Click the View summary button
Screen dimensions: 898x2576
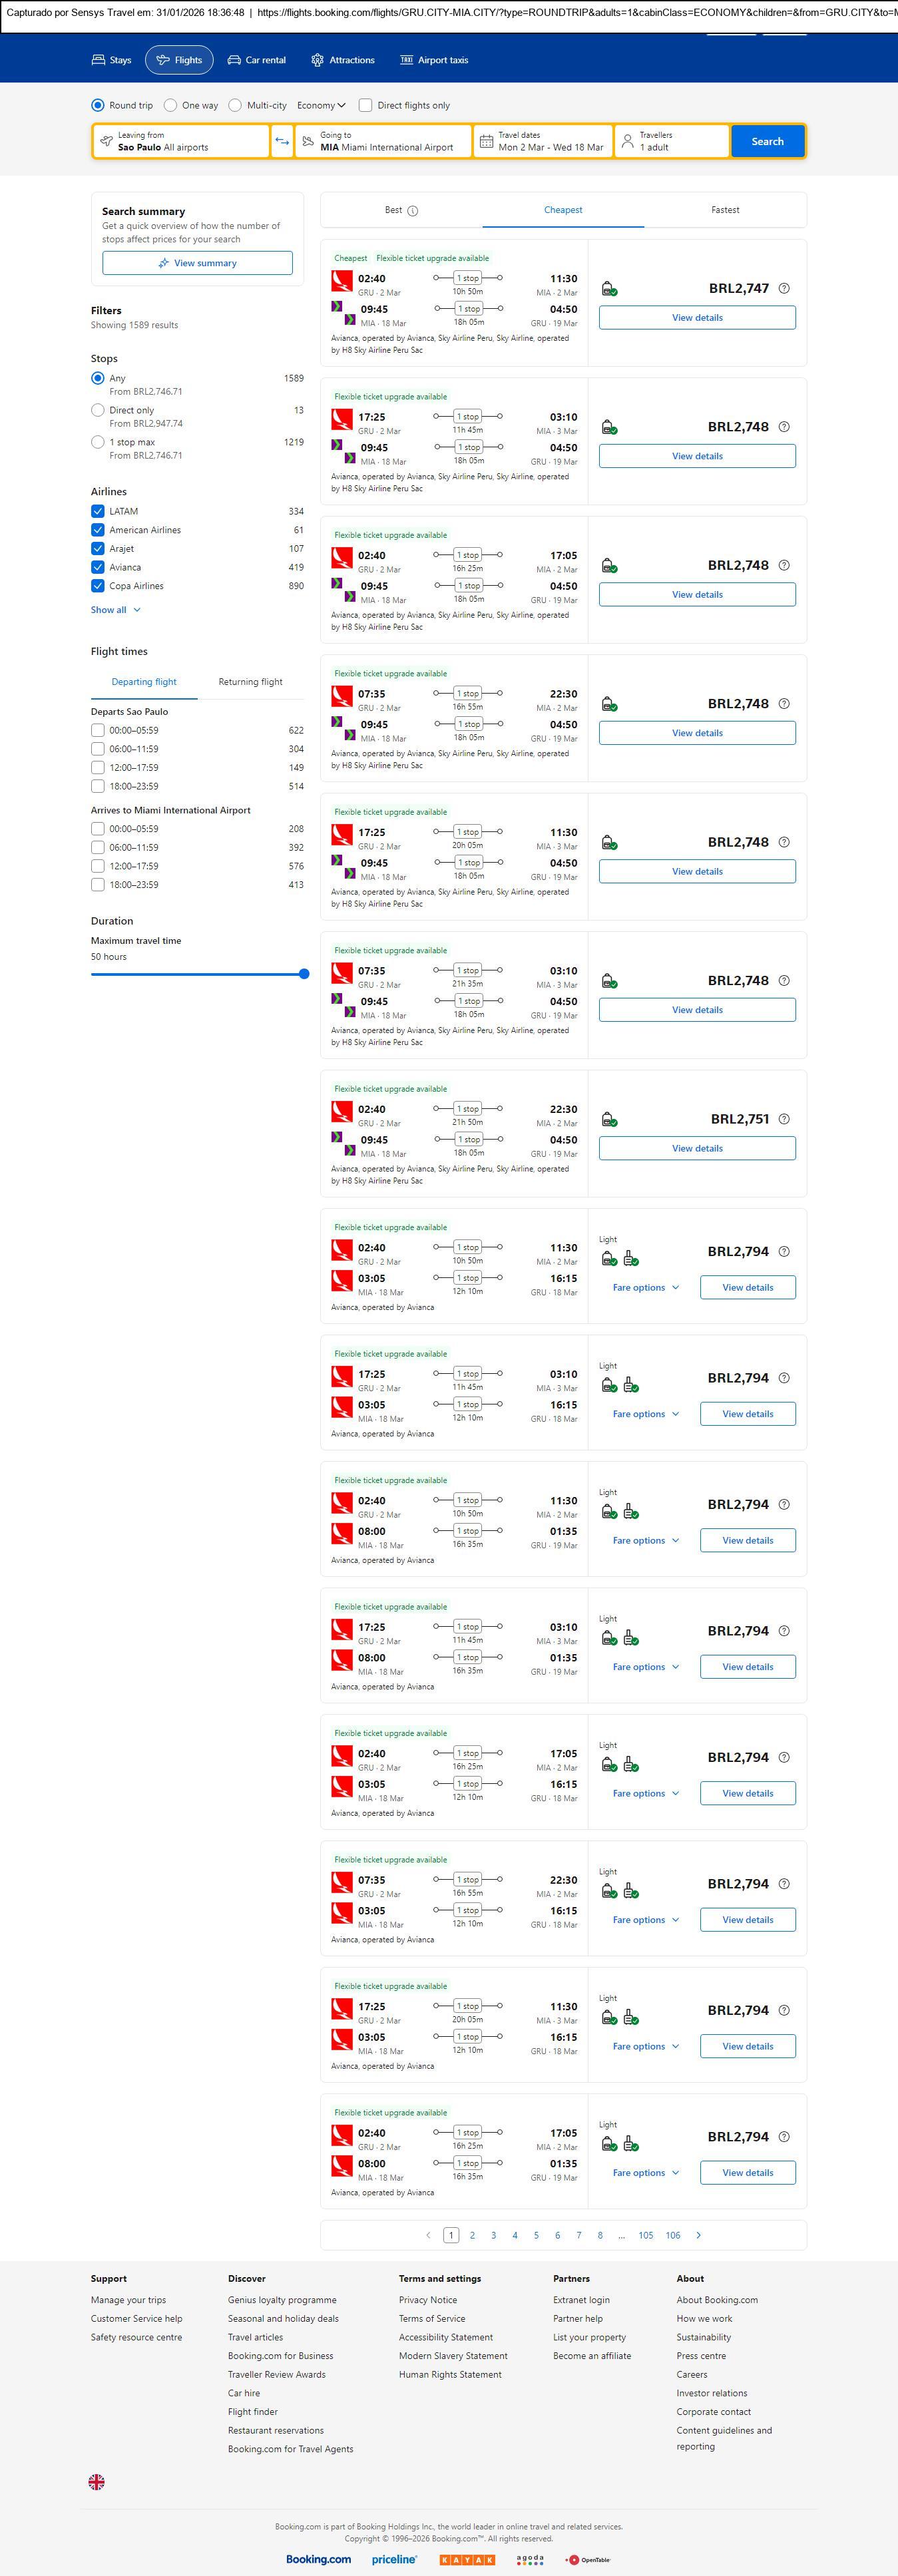click(x=197, y=263)
